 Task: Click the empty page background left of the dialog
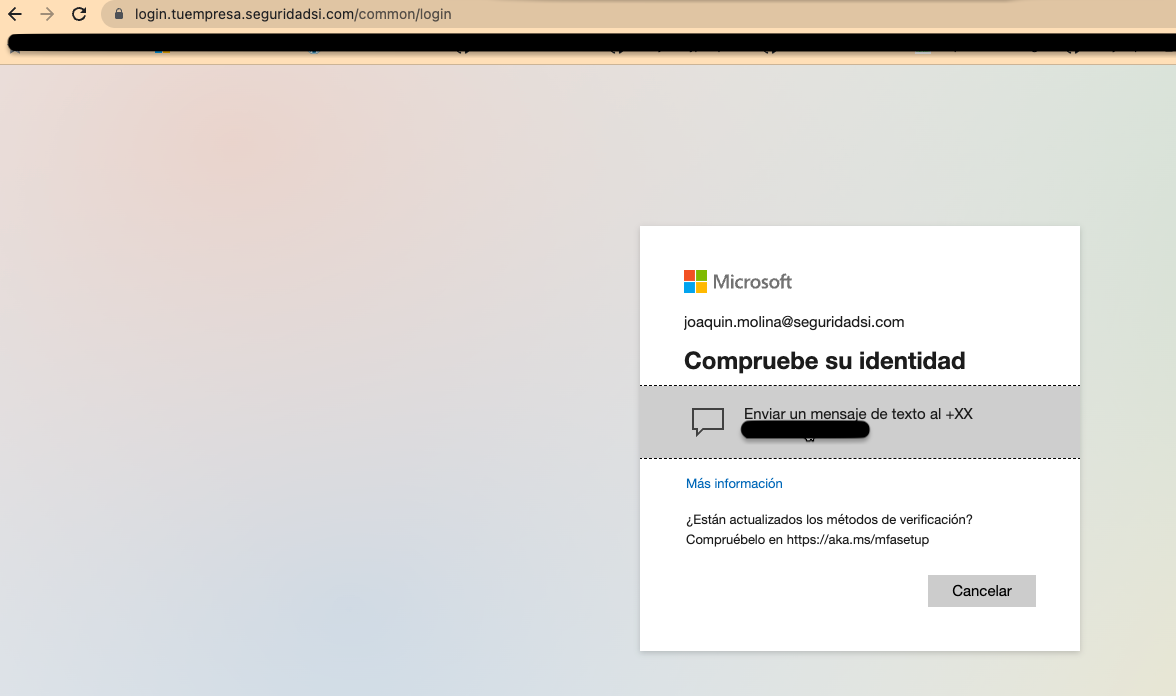[300, 400]
